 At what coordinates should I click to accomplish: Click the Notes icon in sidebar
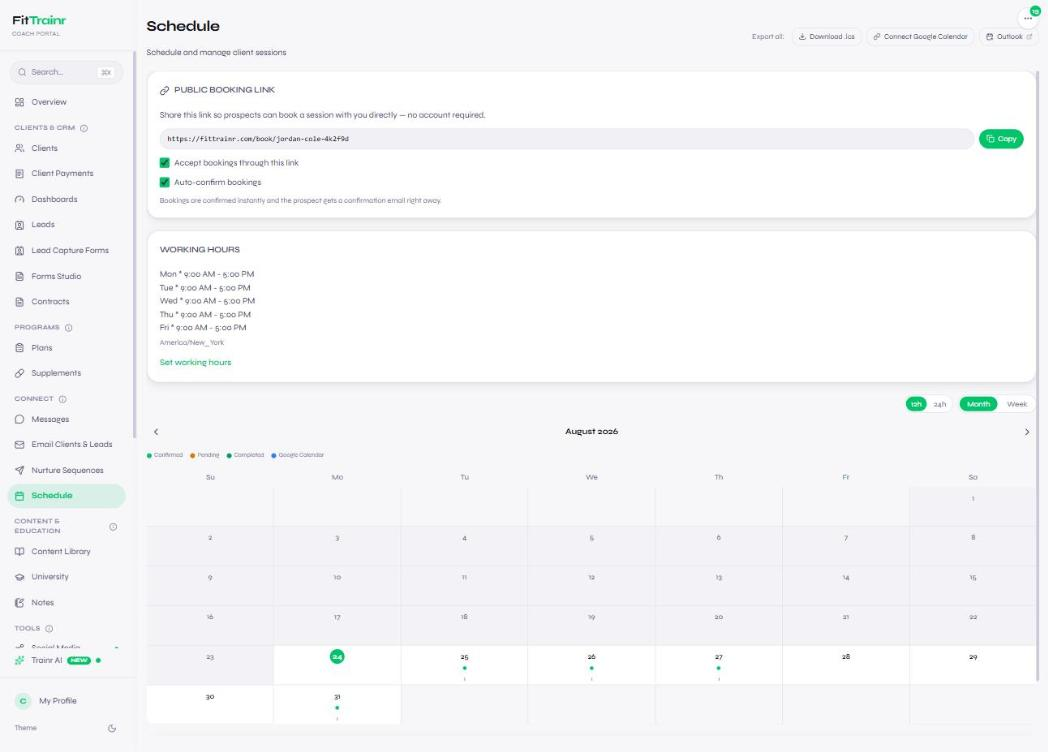click(19, 602)
